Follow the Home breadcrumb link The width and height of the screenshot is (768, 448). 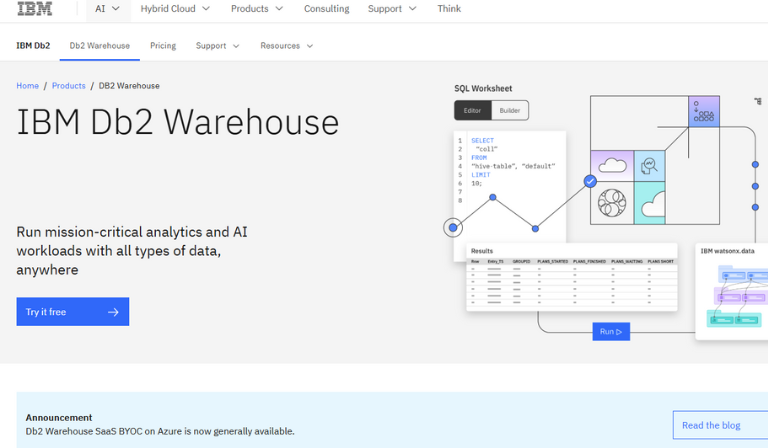coord(27,86)
